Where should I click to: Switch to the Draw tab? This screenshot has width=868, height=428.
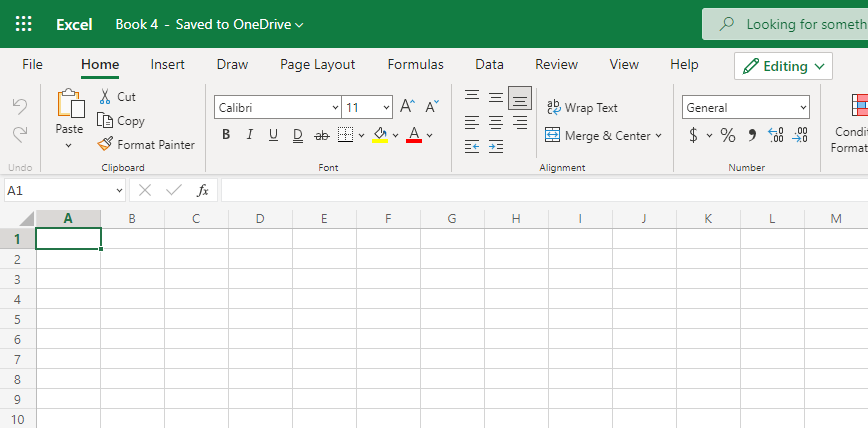tap(232, 65)
